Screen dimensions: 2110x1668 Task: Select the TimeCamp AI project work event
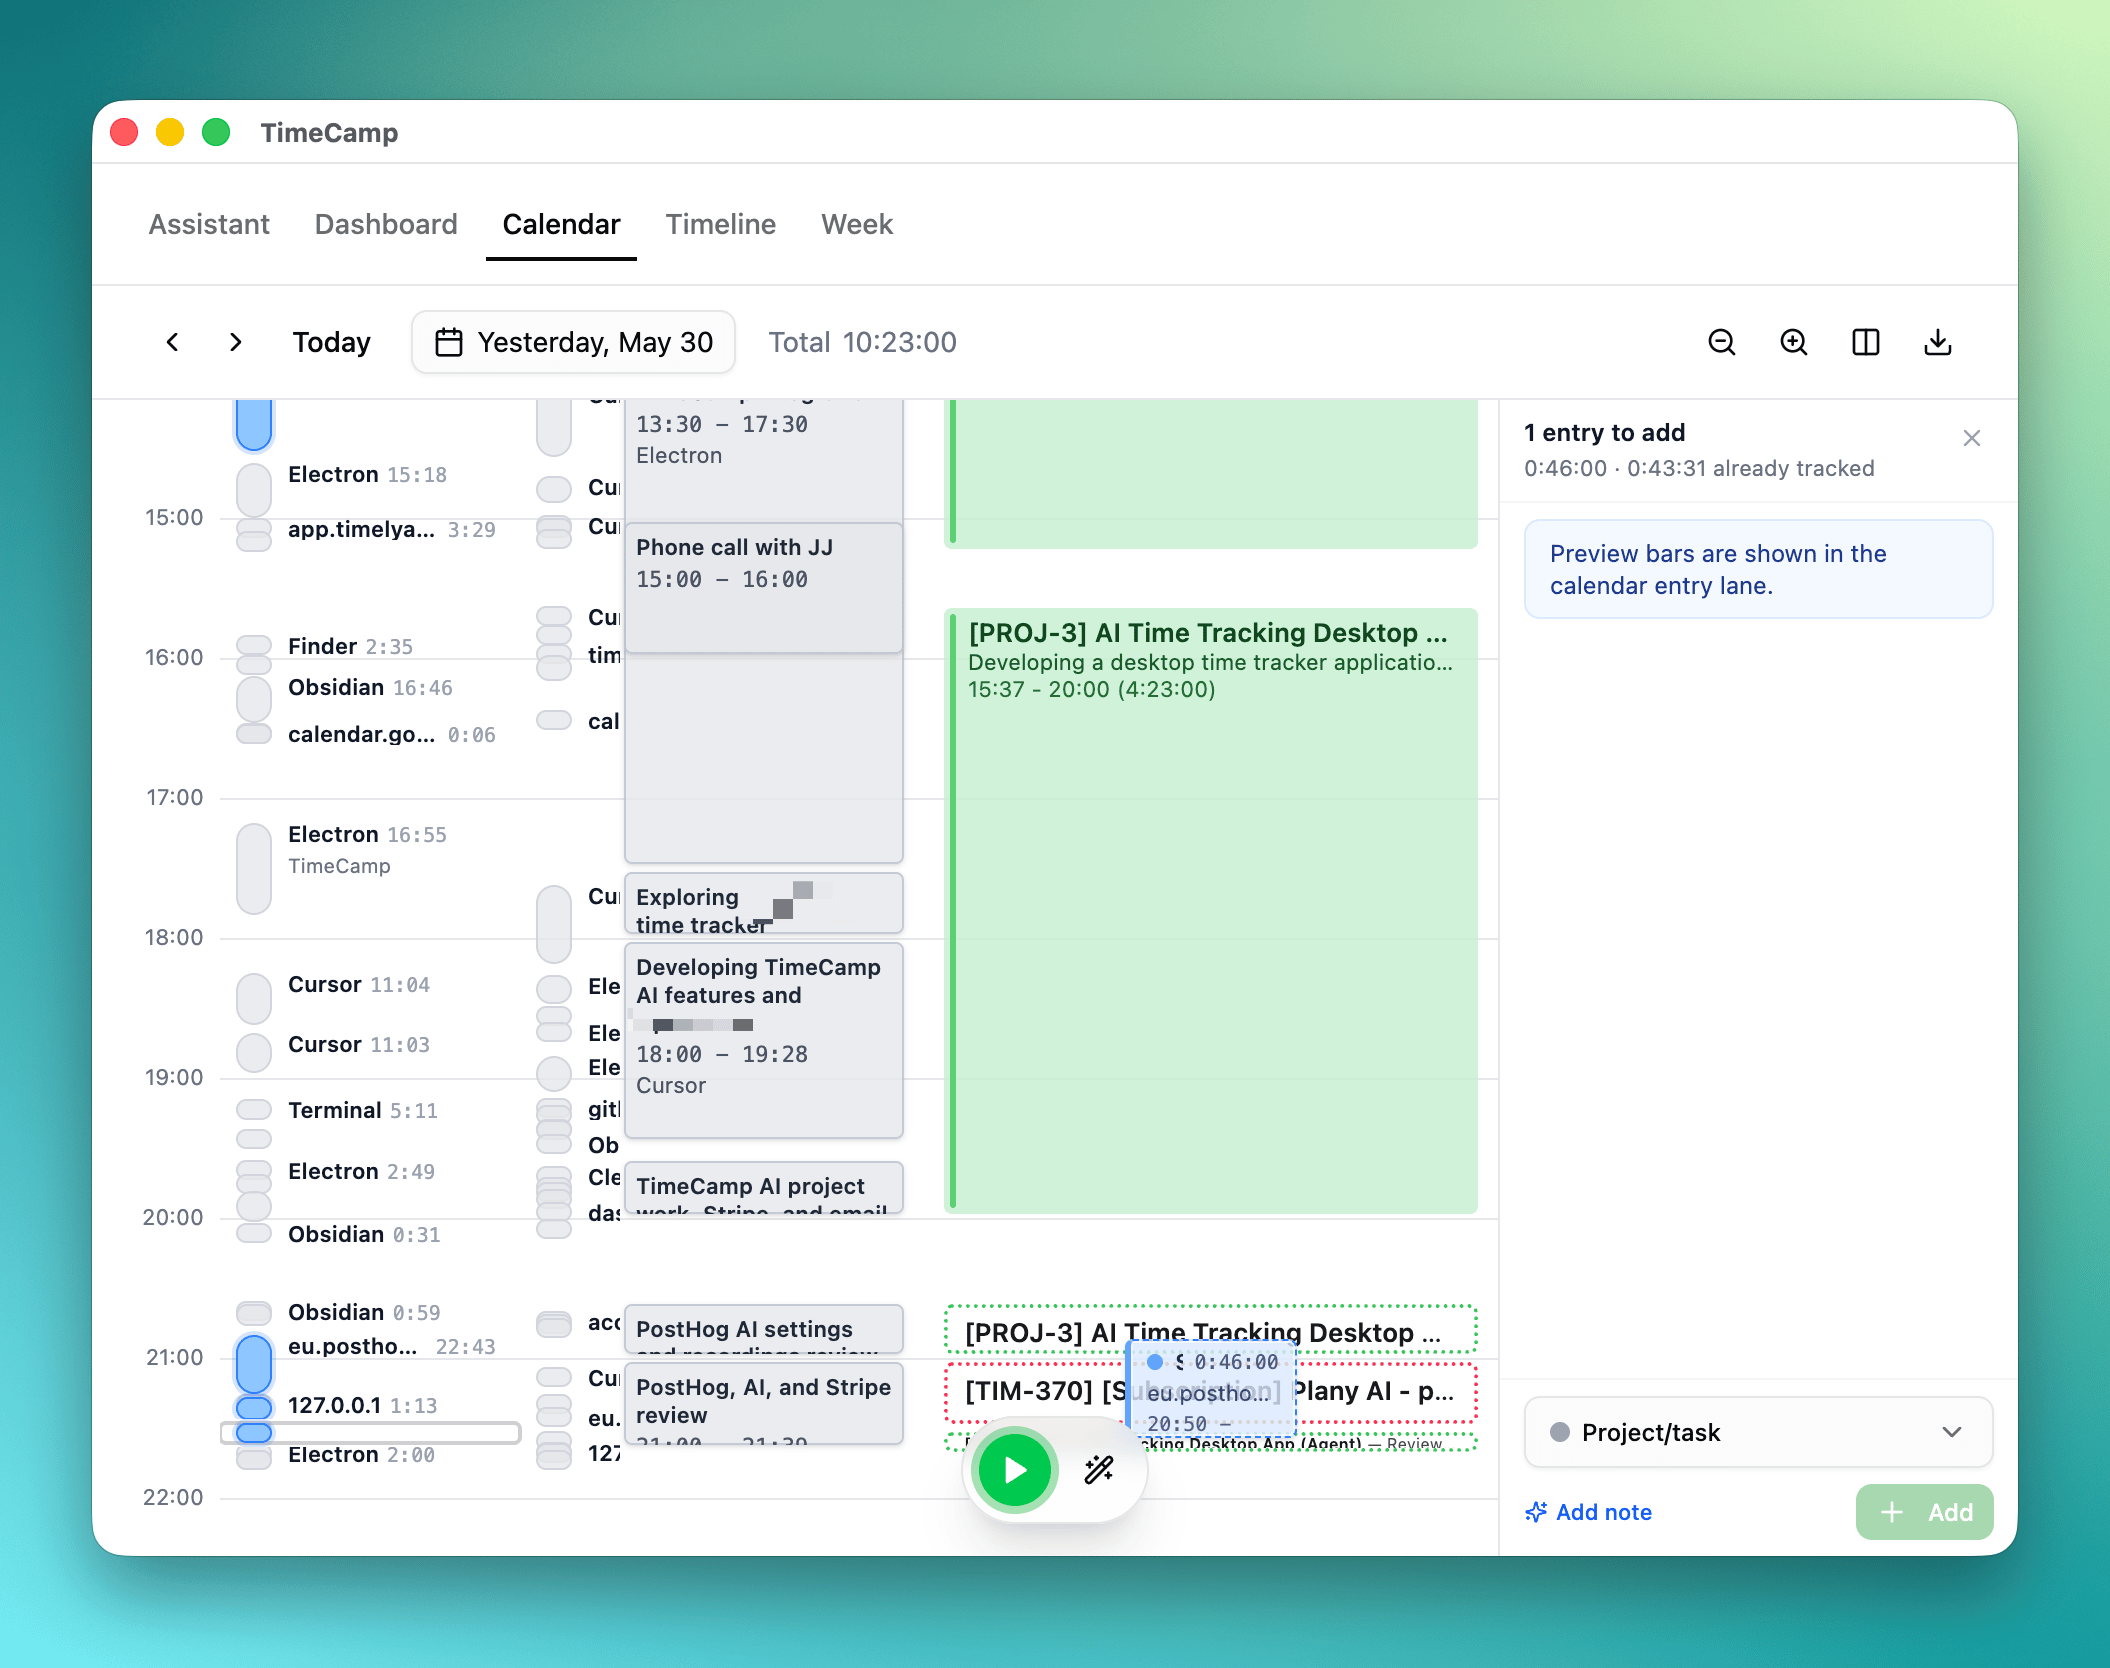764,1188
